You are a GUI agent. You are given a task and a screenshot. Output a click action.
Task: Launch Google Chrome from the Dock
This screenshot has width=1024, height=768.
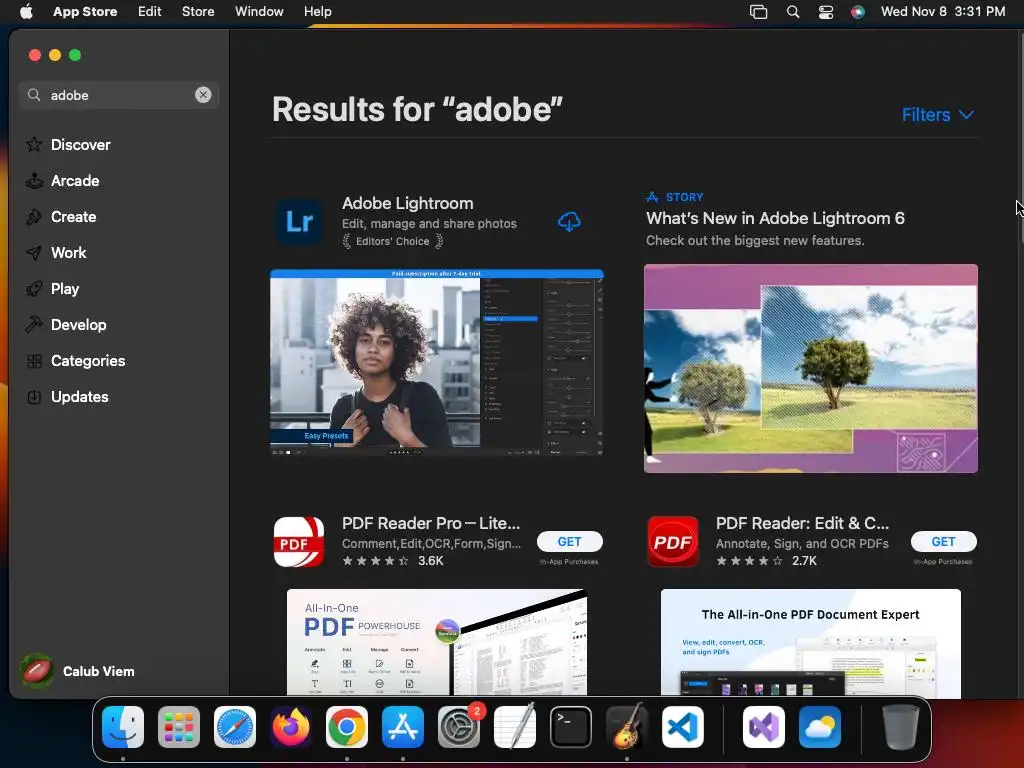click(x=347, y=727)
